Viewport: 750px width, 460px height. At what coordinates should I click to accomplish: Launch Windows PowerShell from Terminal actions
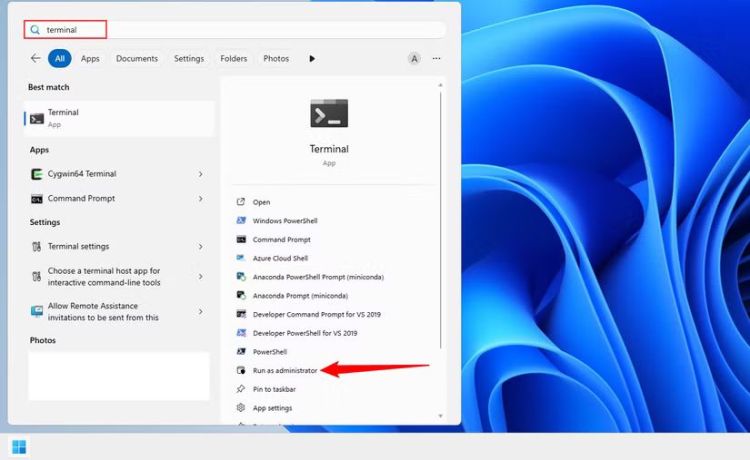285,221
